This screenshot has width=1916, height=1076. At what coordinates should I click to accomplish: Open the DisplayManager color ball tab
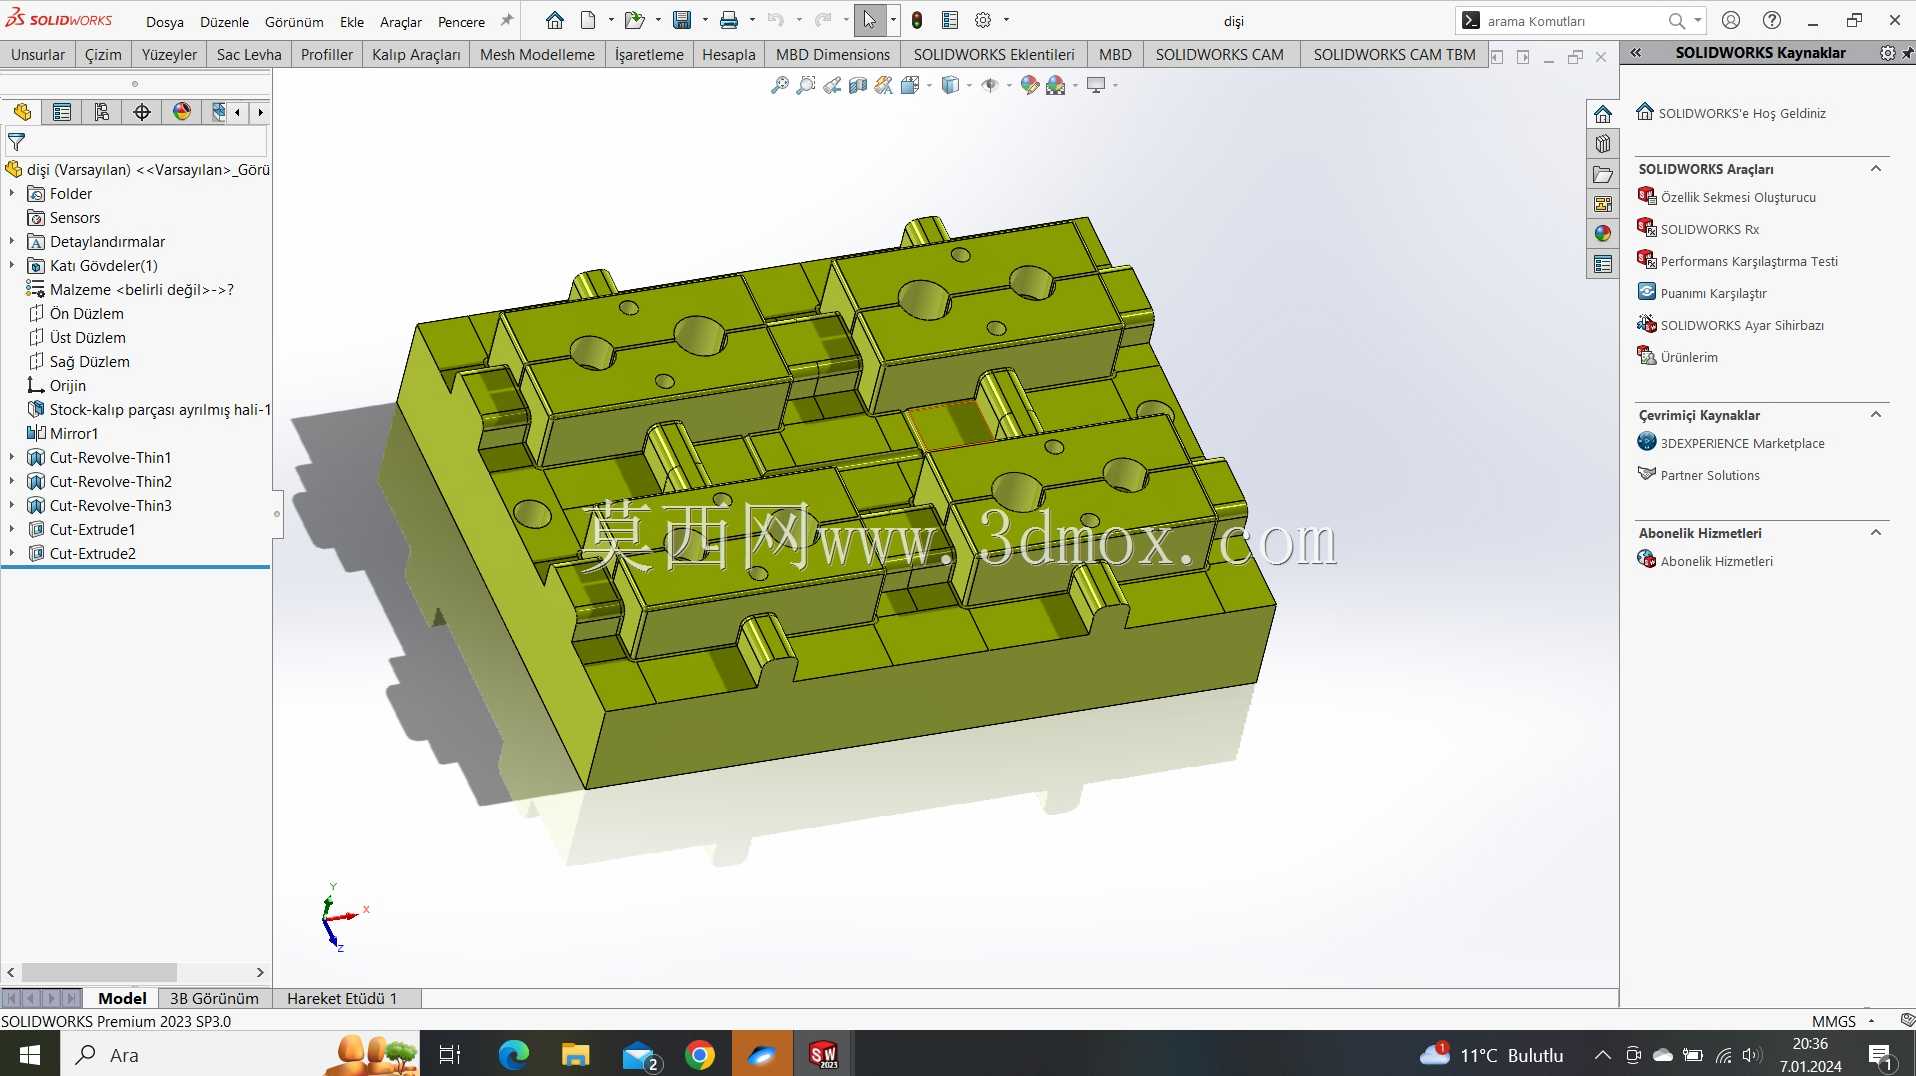pos(182,112)
